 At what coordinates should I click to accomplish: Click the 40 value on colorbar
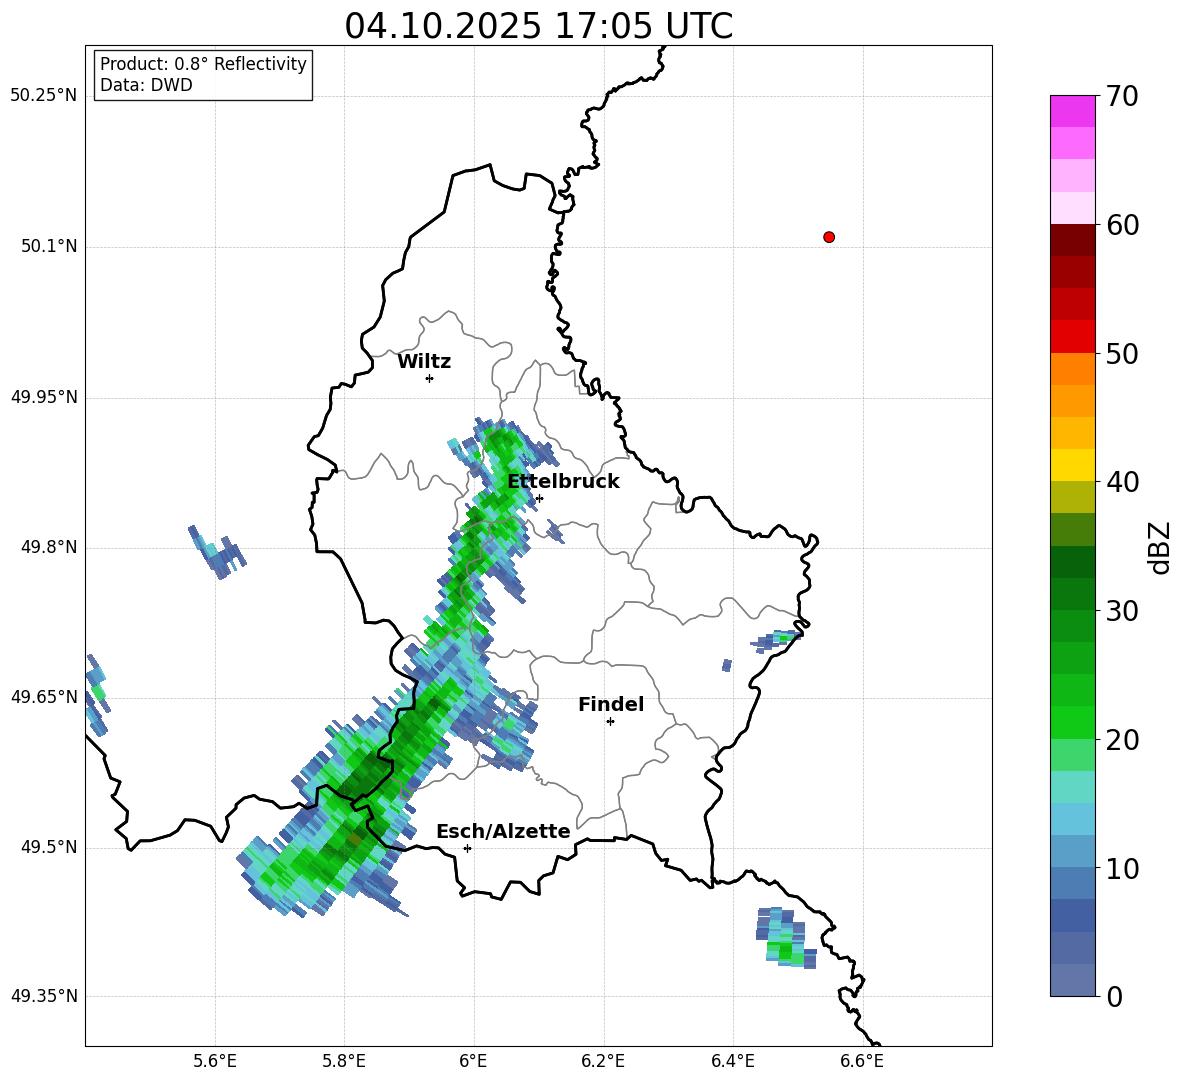[x=1122, y=482]
